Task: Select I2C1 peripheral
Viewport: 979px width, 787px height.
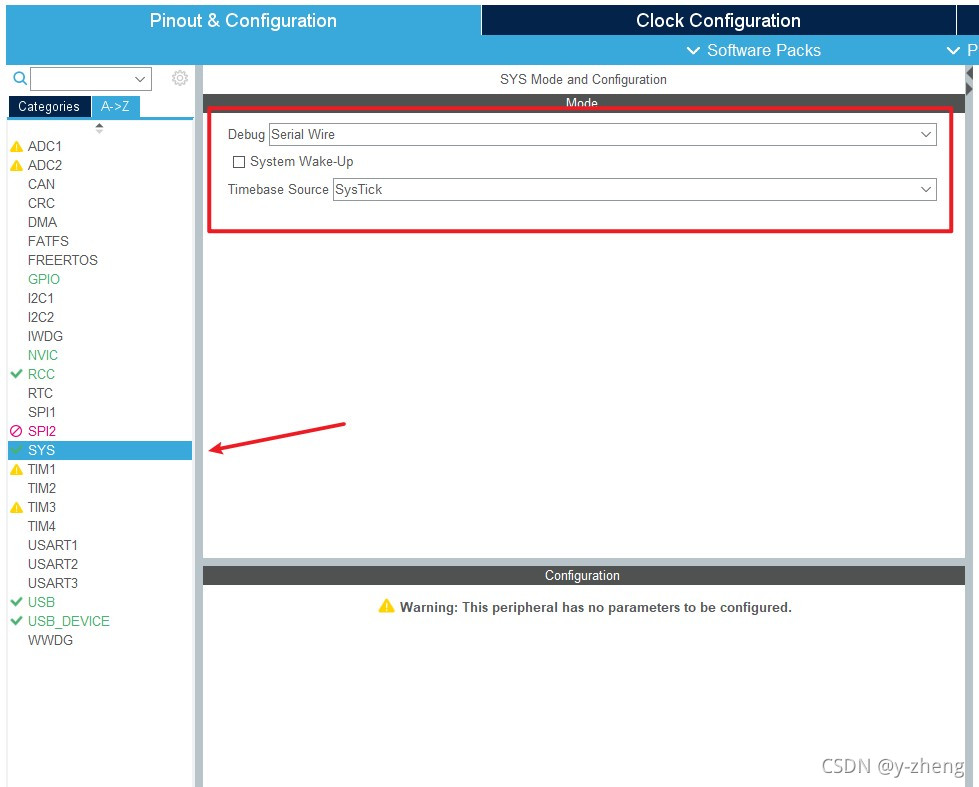Action: coord(41,298)
